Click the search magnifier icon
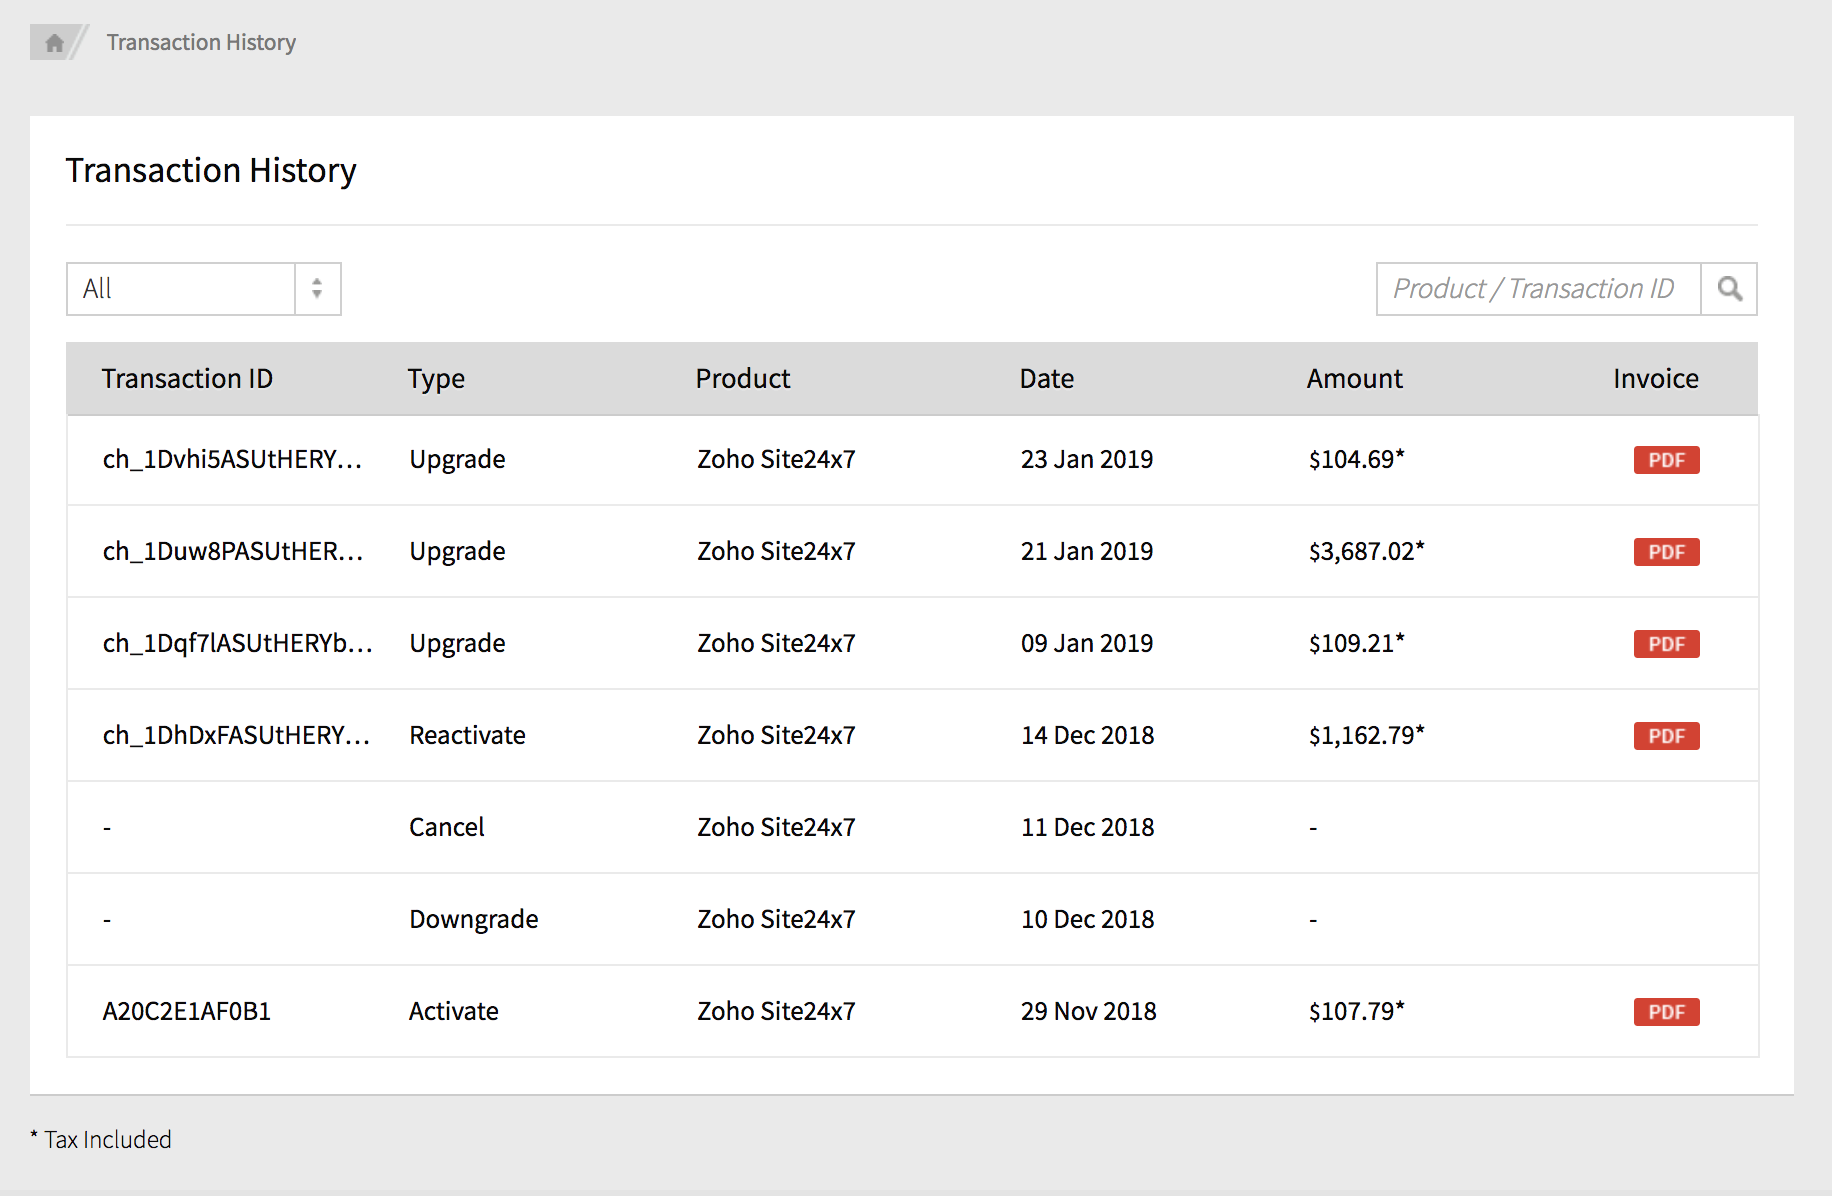1832x1196 pixels. (1729, 289)
